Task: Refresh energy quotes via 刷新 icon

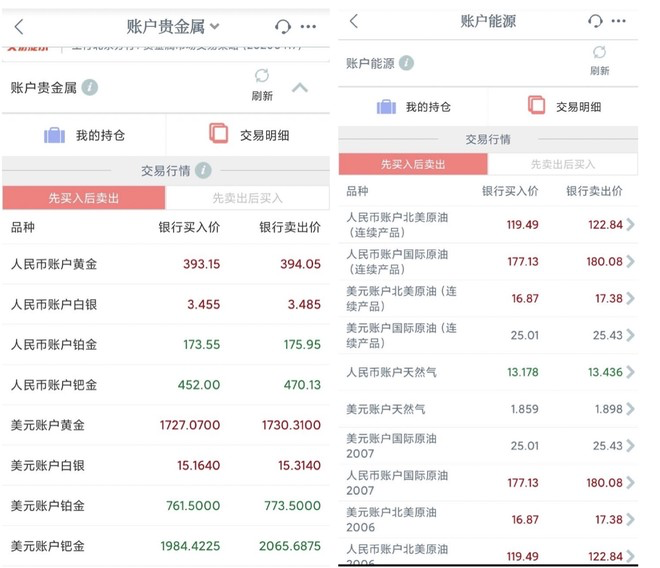Action: (599, 60)
